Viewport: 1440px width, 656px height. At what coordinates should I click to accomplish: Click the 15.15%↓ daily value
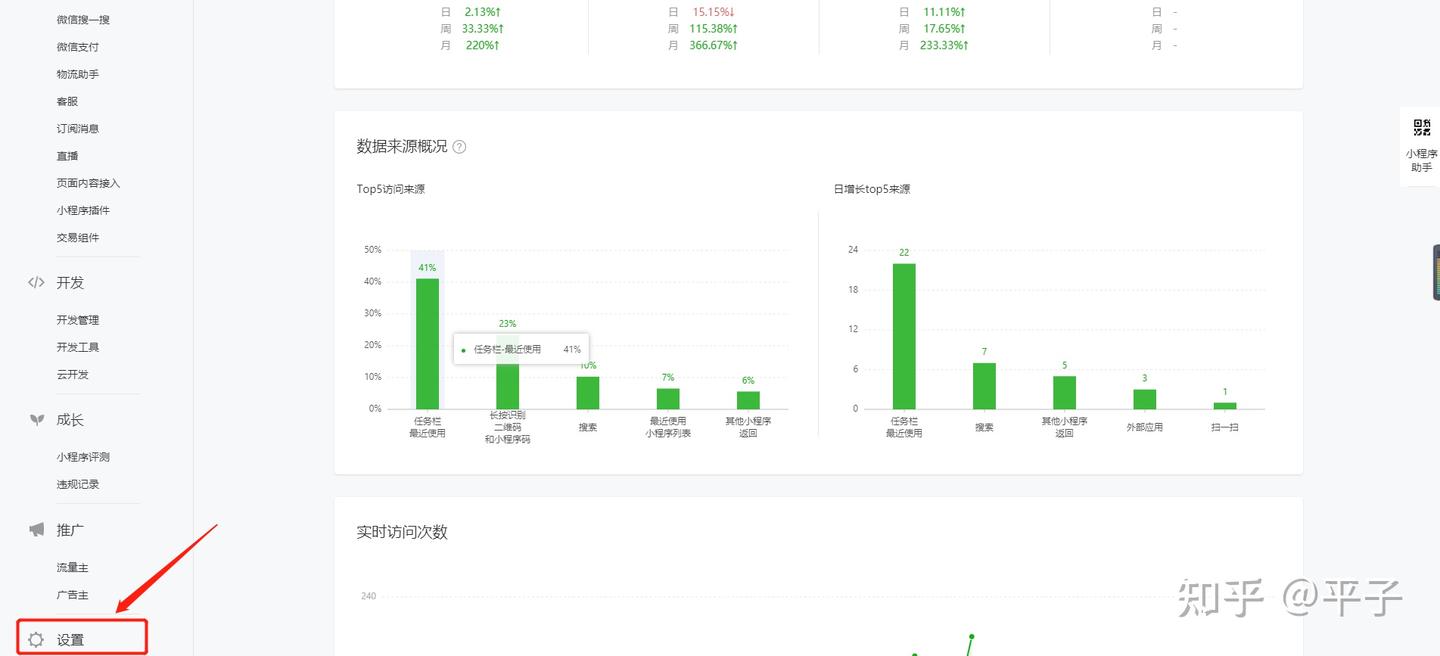click(x=712, y=12)
